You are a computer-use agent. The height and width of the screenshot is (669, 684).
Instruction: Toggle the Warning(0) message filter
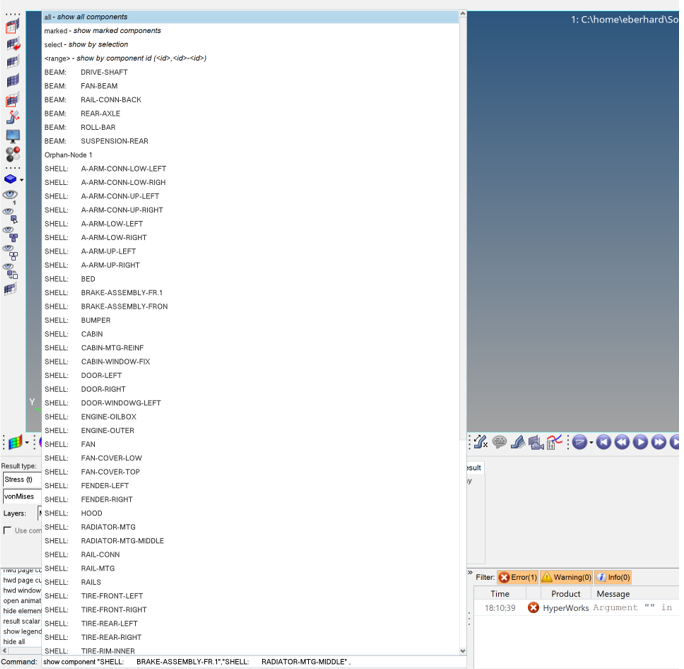coord(566,577)
